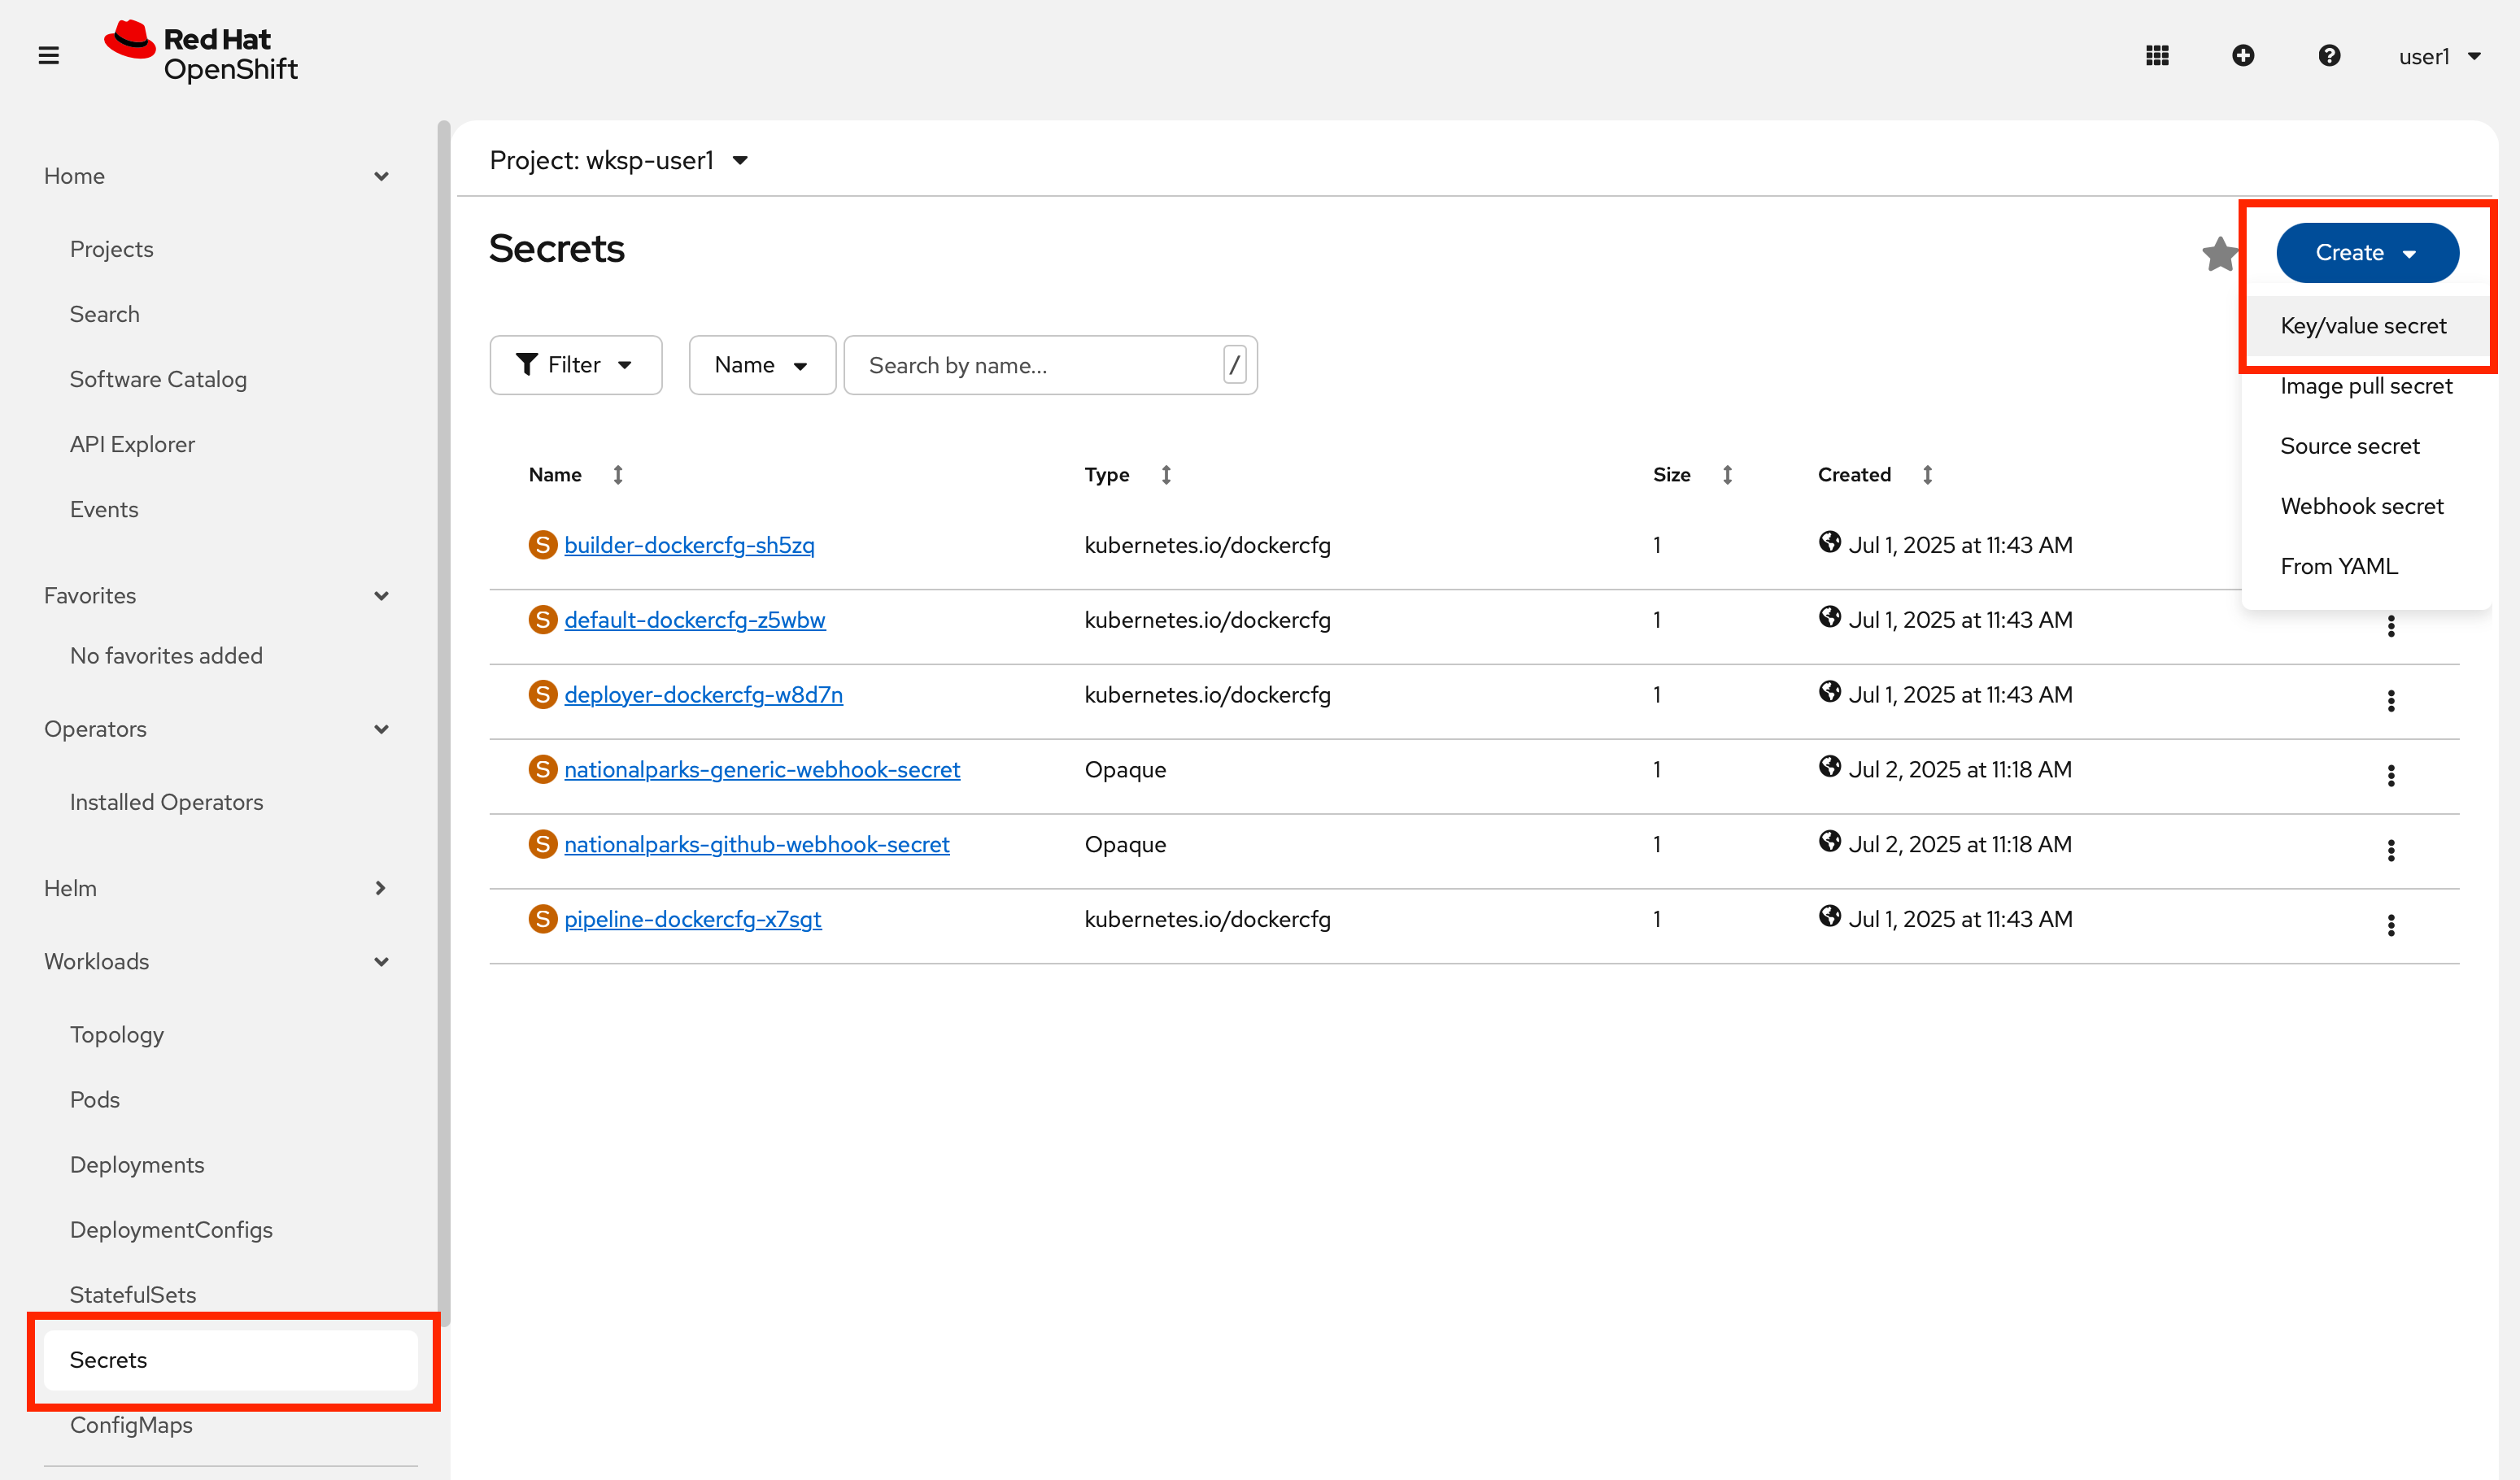Open kebab menu for nationalparks-github-webhook-secret row
This screenshot has width=2520, height=1480.
(2391, 850)
